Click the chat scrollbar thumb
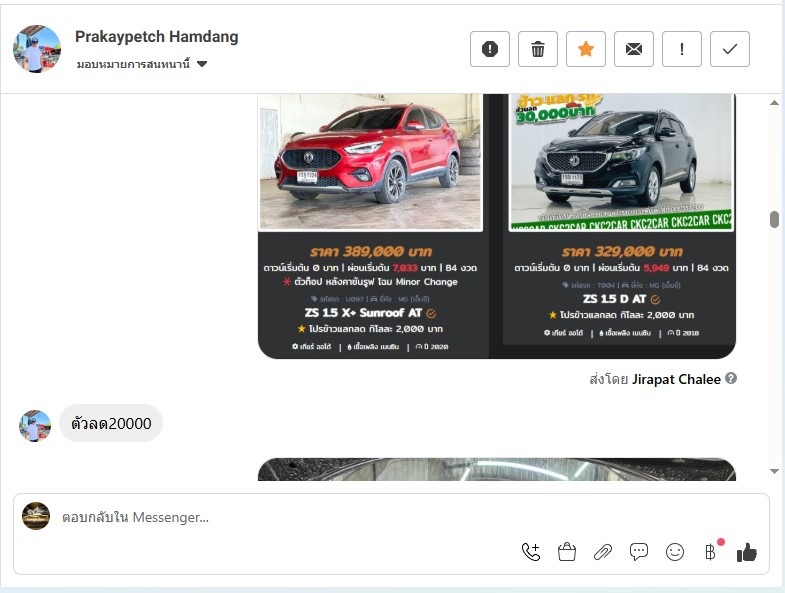 coord(774,219)
